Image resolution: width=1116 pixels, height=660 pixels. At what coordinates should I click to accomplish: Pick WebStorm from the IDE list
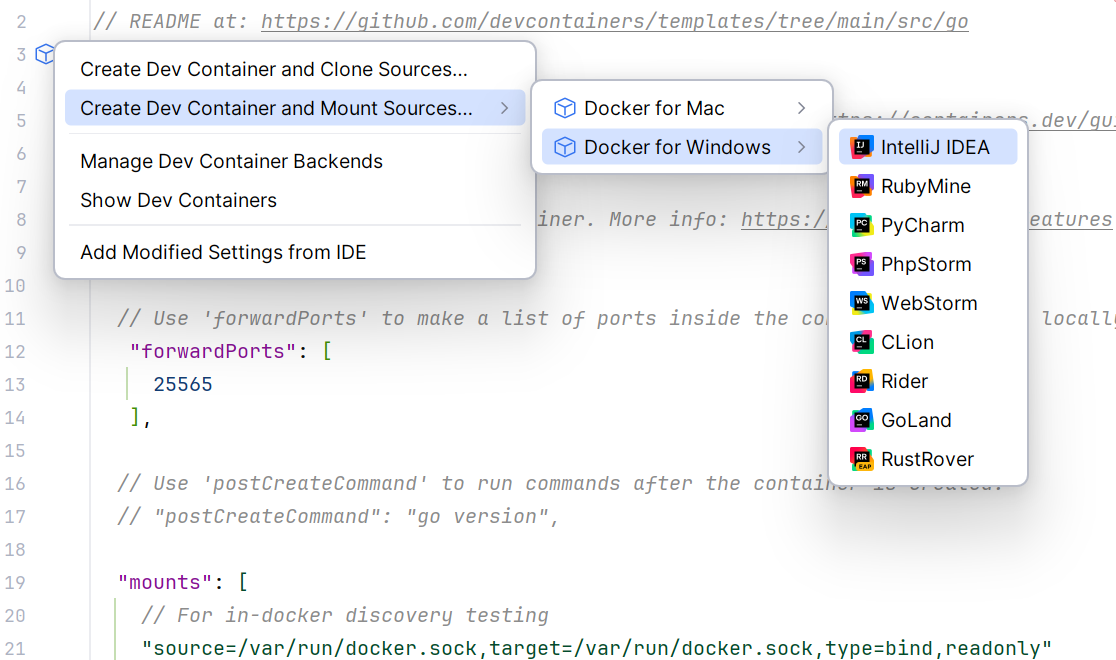(x=928, y=303)
